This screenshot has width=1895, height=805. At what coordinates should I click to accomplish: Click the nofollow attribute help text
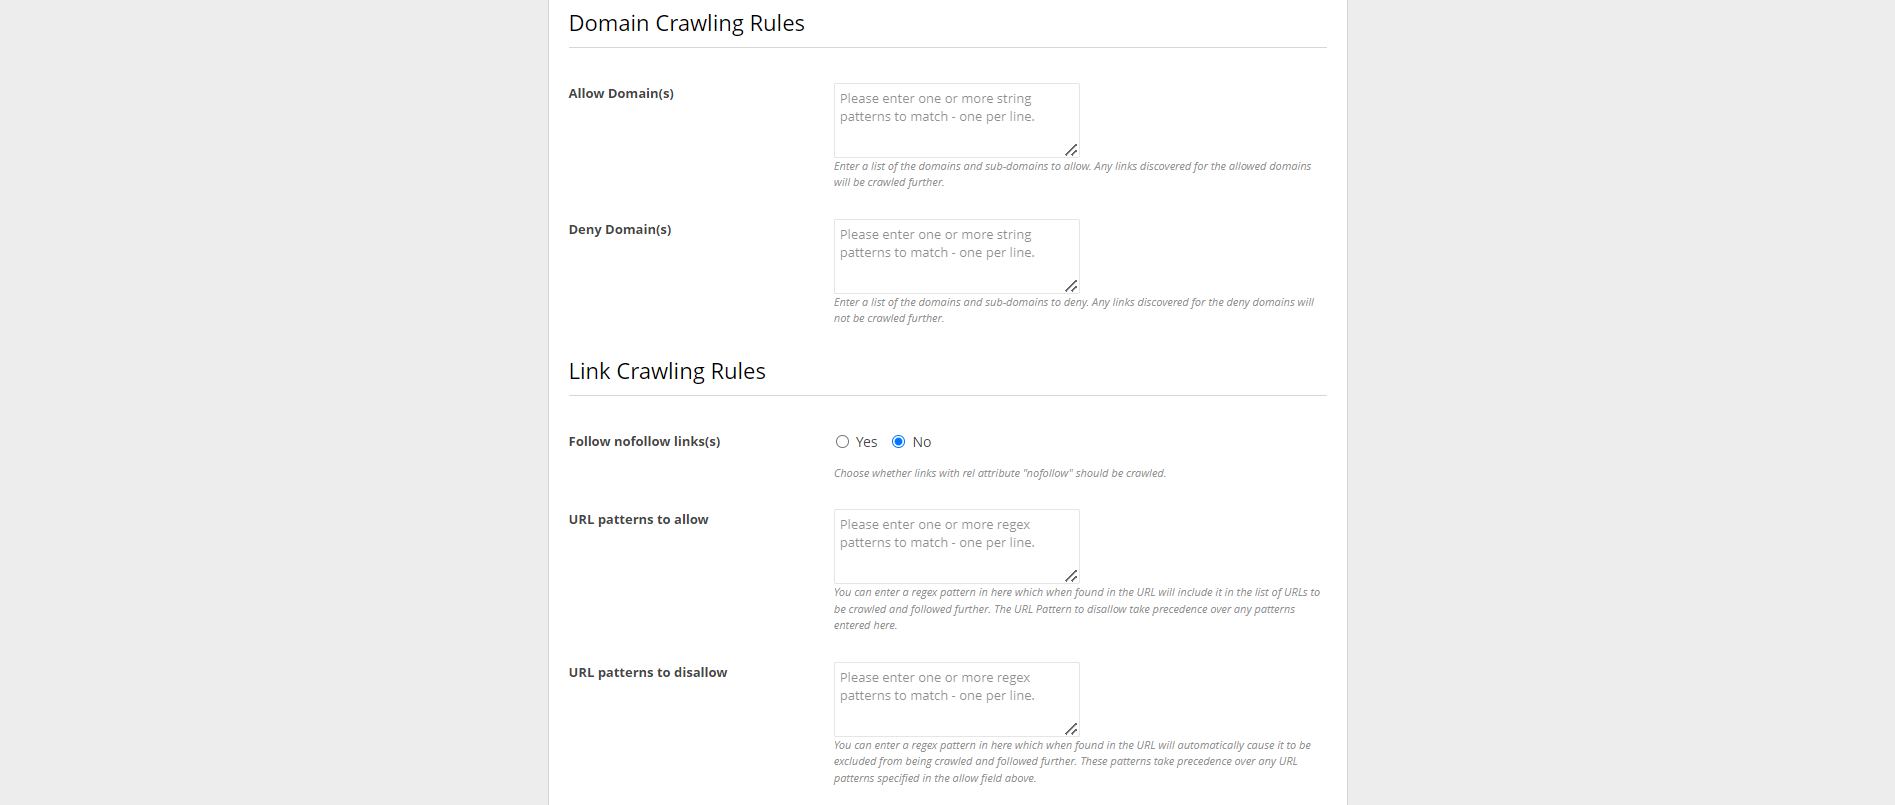click(1000, 474)
